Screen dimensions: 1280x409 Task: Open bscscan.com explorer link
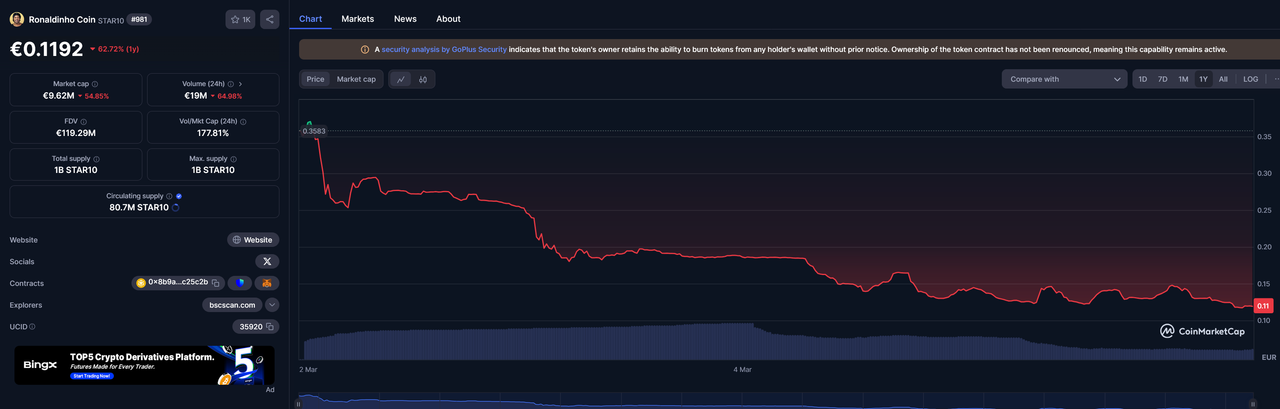[232, 305]
